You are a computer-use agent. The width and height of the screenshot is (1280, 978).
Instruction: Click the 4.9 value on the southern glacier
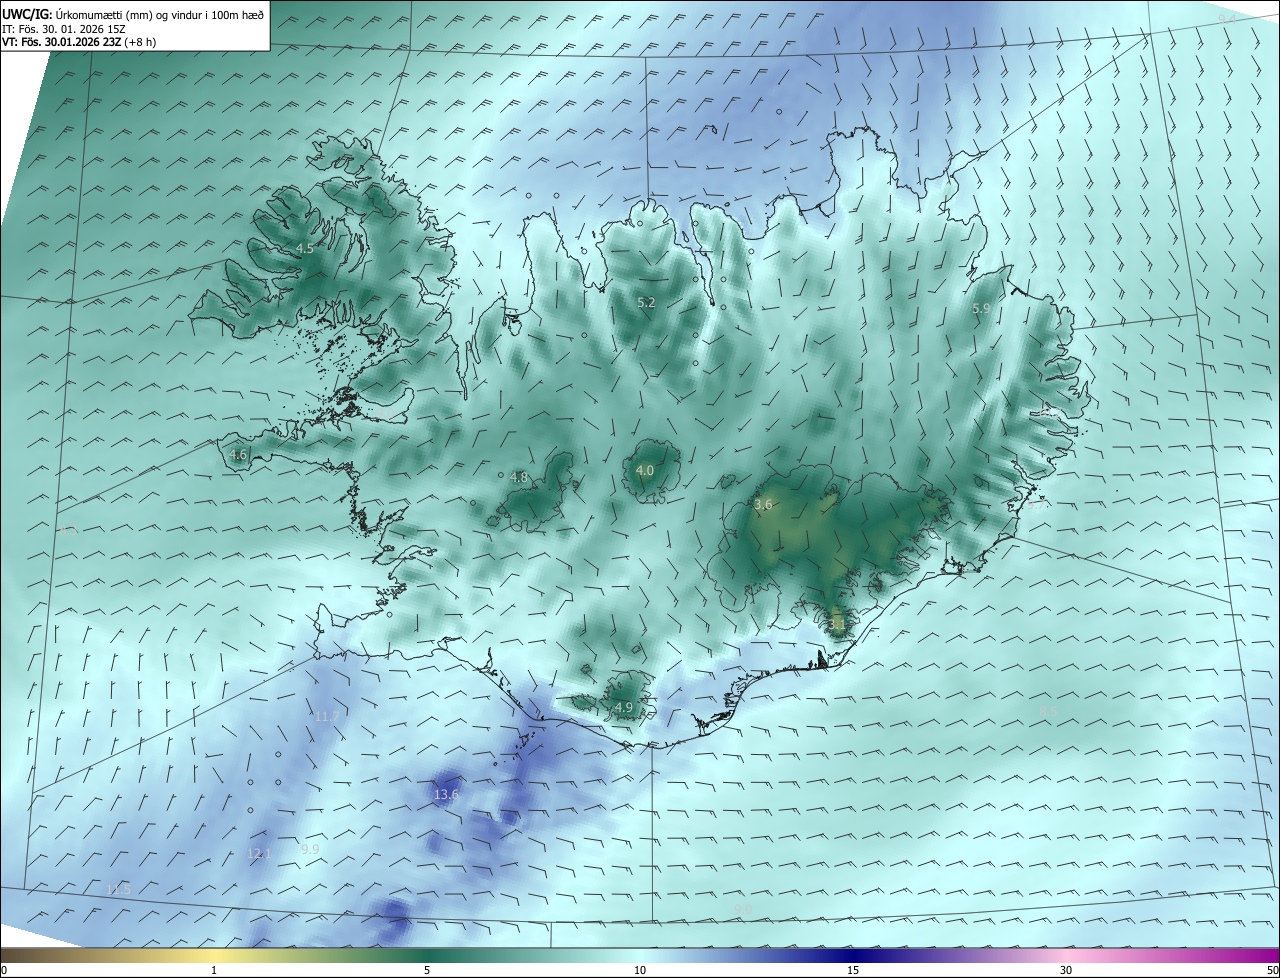pos(624,707)
